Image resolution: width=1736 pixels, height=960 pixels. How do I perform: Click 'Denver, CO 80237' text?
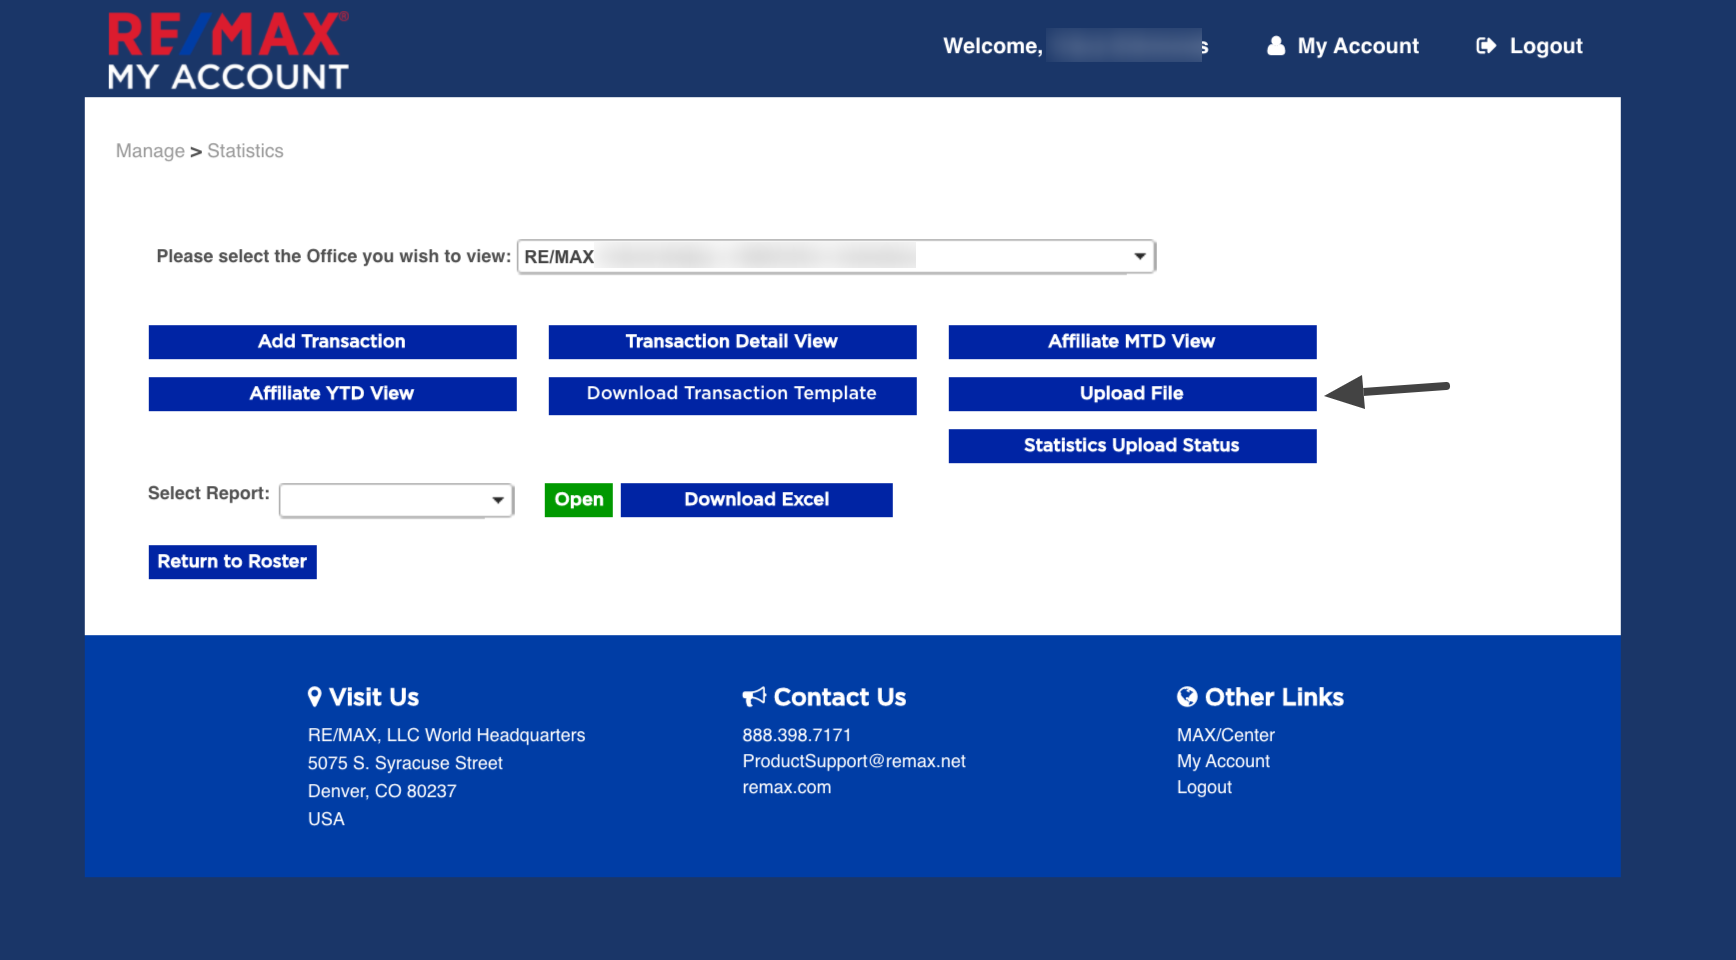pyautogui.click(x=382, y=791)
